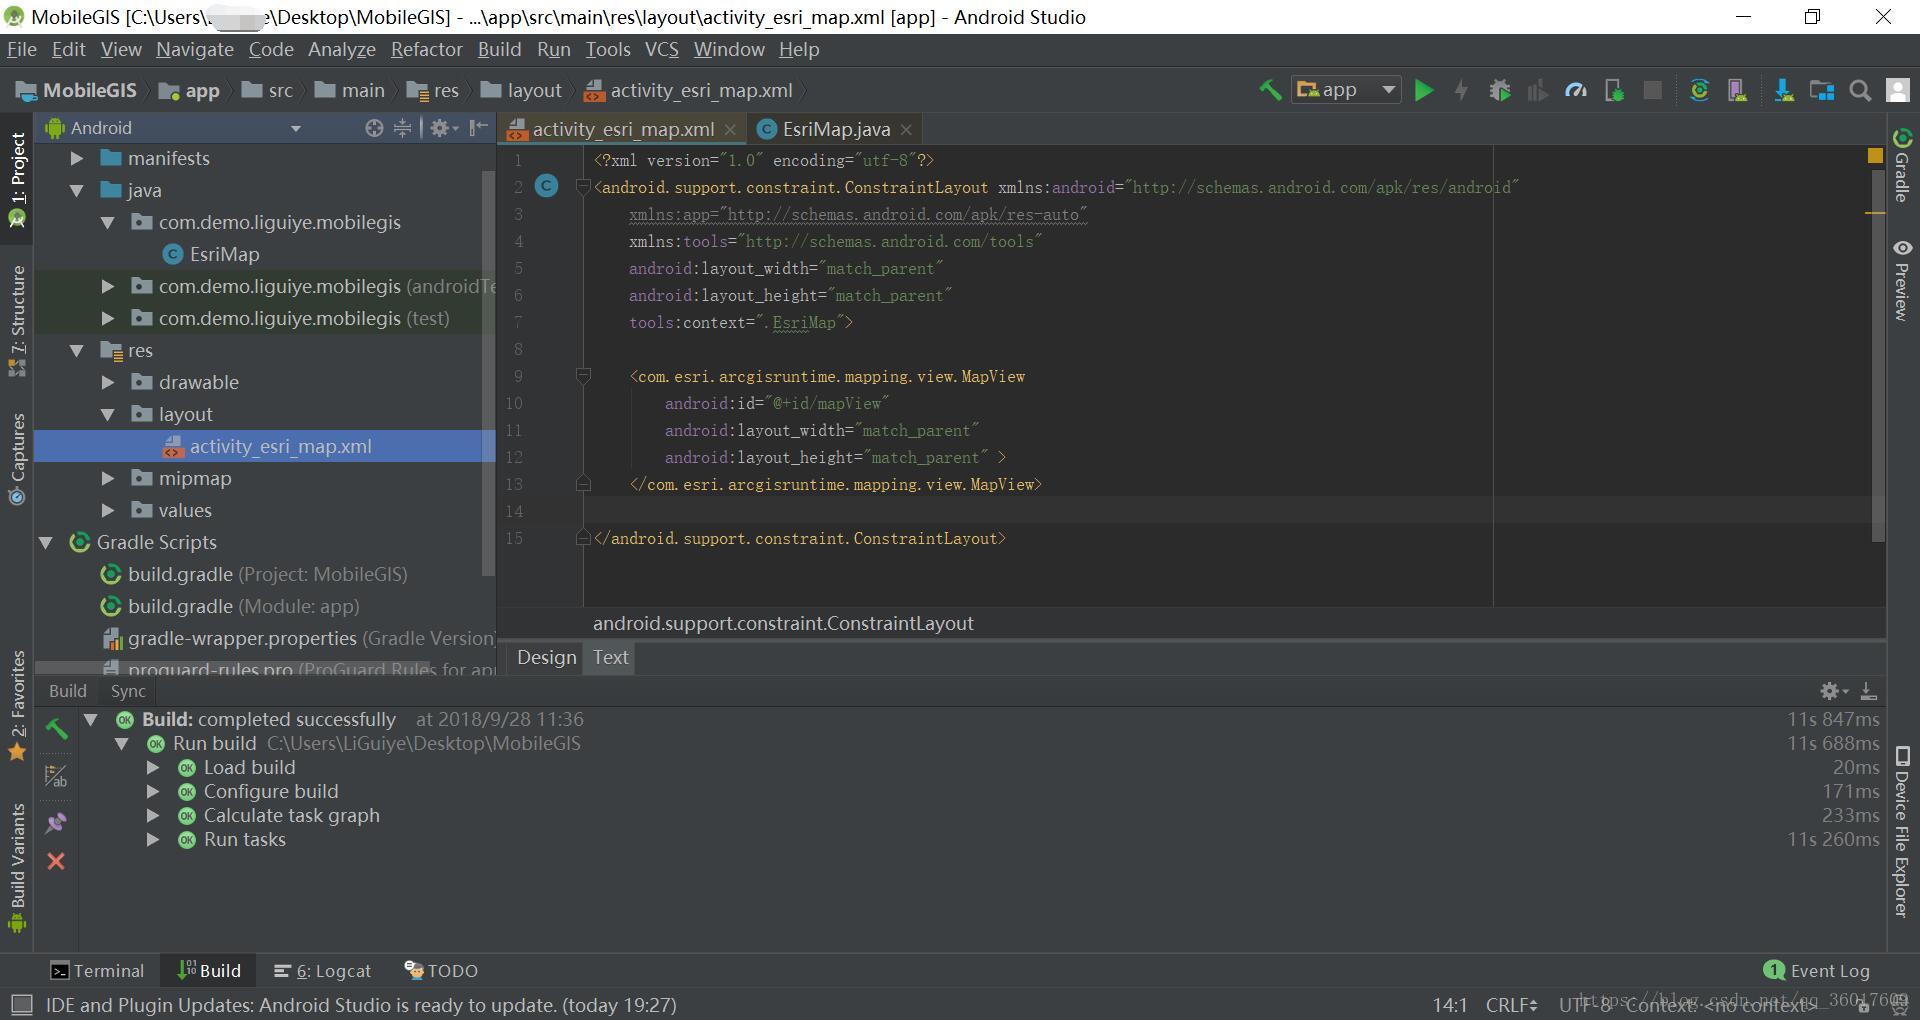1920x1020 pixels.
Task: Switch to the EsriMap.java editor tab
Action: tap(835, 129)
